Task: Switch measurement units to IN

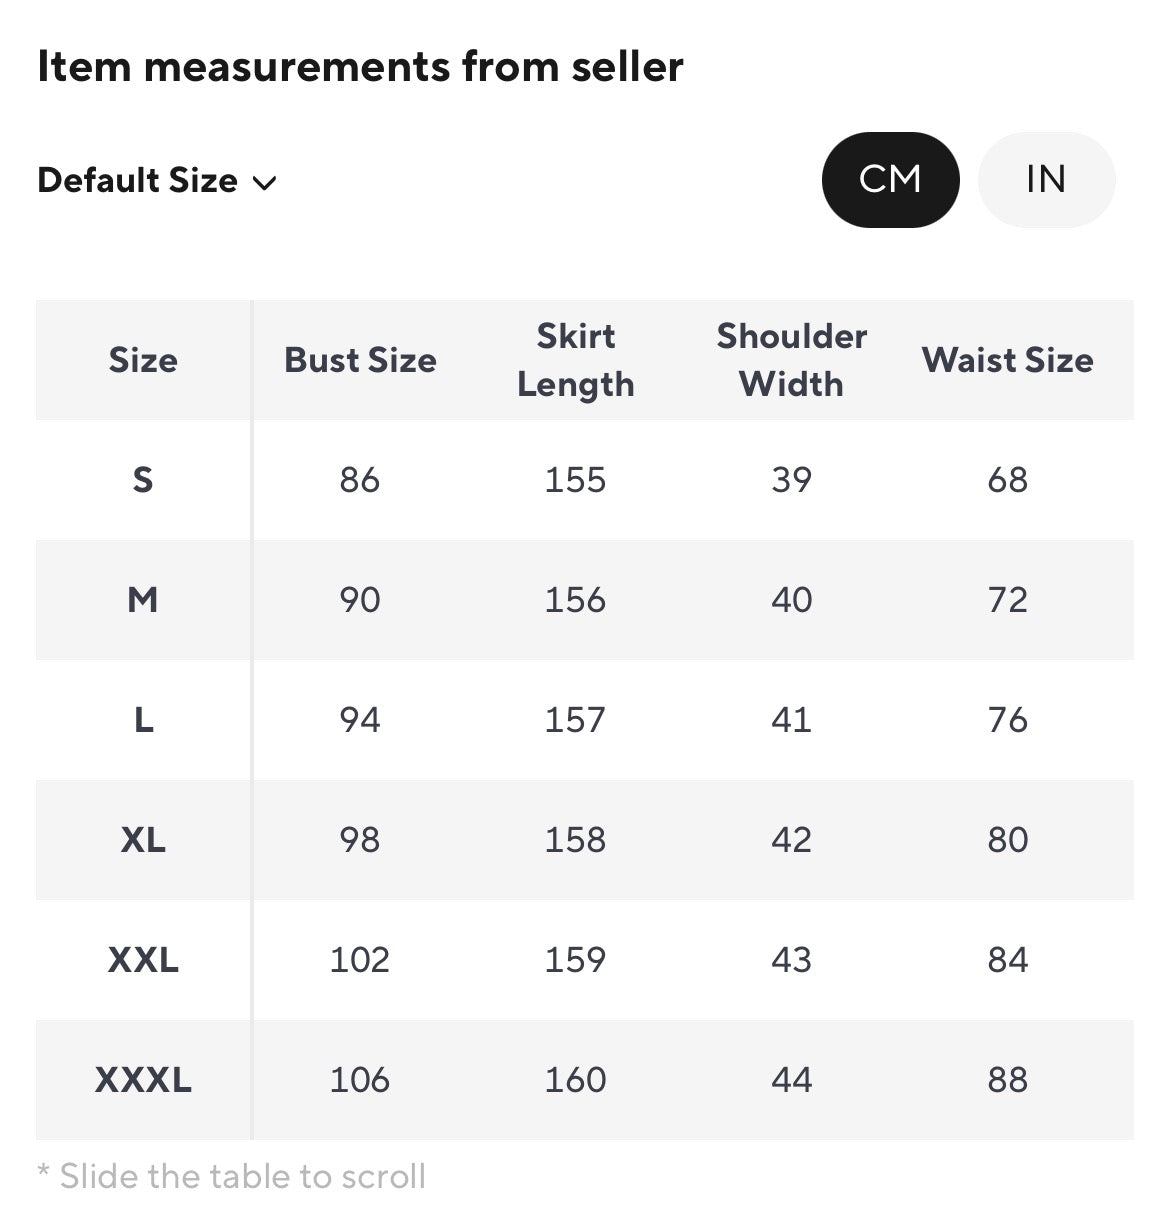Action: (x=1046, y=180)
